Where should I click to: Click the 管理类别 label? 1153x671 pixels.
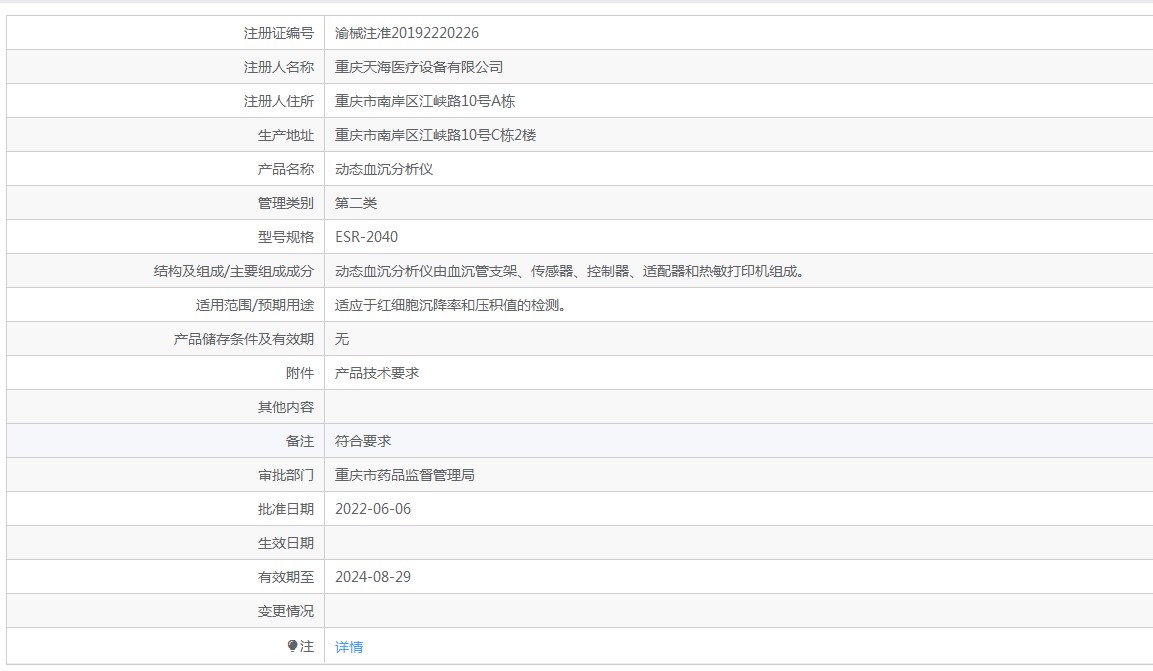tap(285, 203)
